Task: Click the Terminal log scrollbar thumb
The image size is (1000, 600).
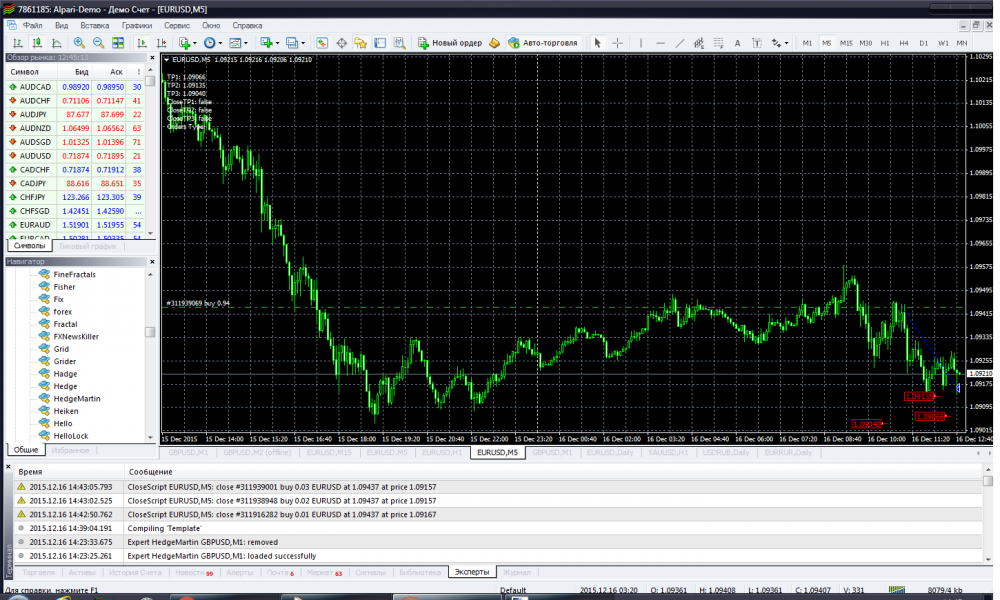Action: [x=988, y=481]
